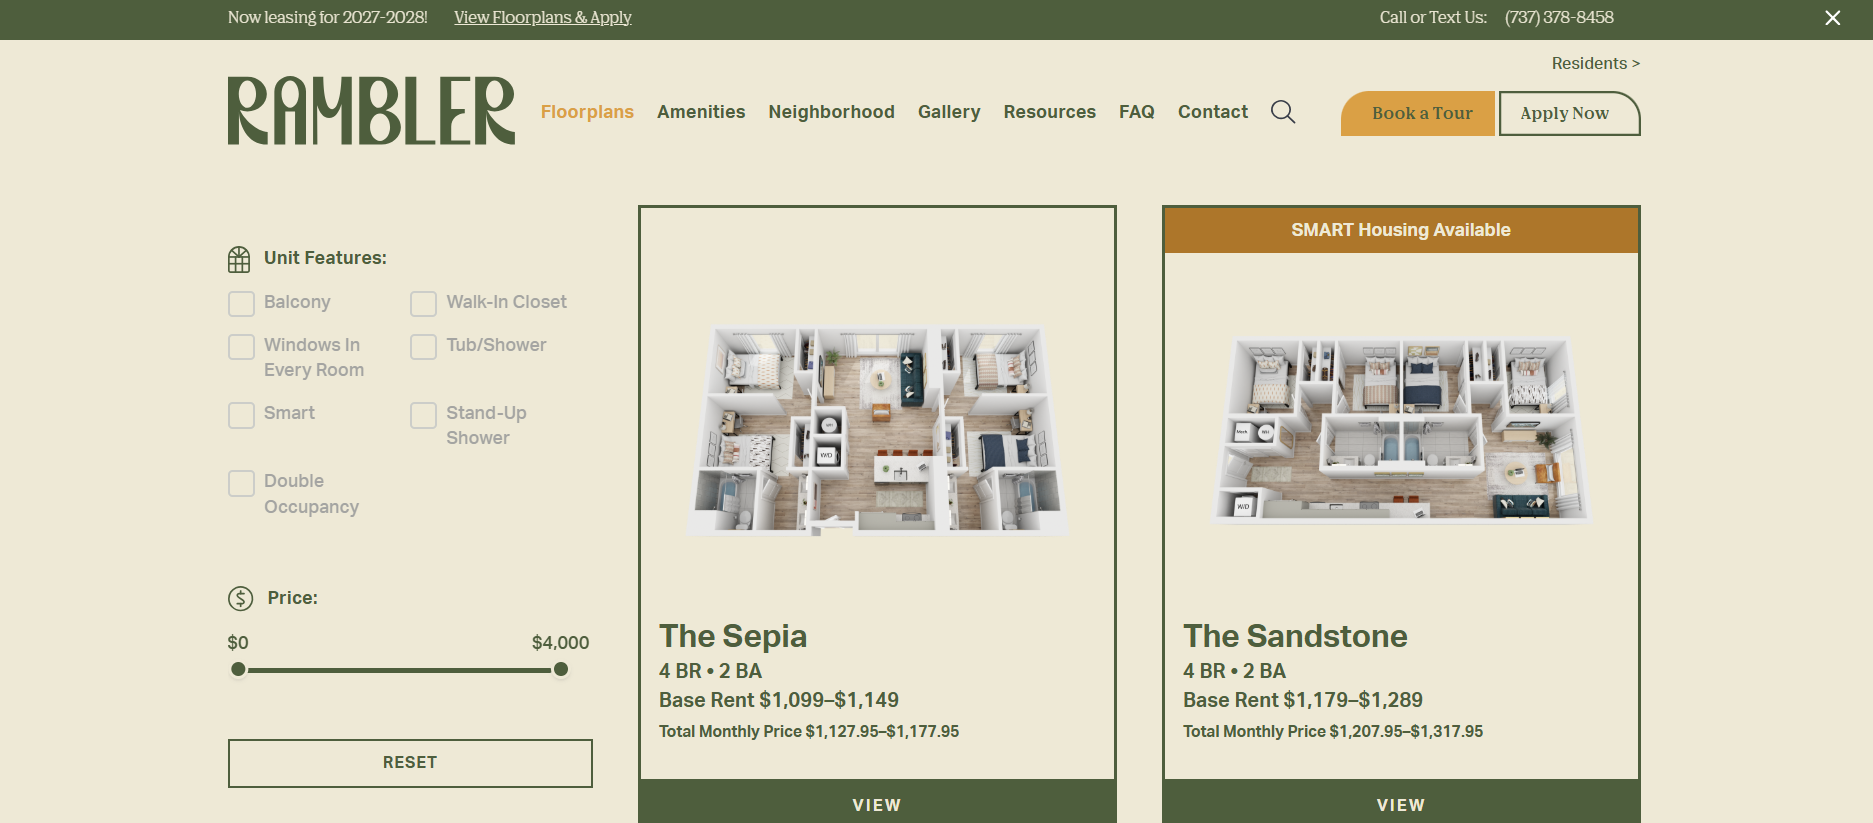This screenshot has width=1873, height=823.
Task: Check the Double Occupancy box
Action: (x=241, y=483)
